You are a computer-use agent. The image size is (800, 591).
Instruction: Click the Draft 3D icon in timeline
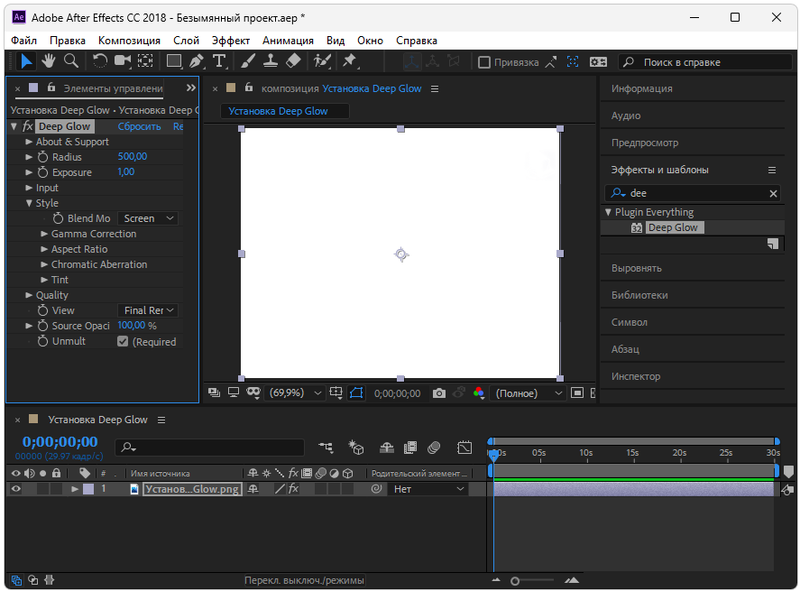[x=356, y=448]
